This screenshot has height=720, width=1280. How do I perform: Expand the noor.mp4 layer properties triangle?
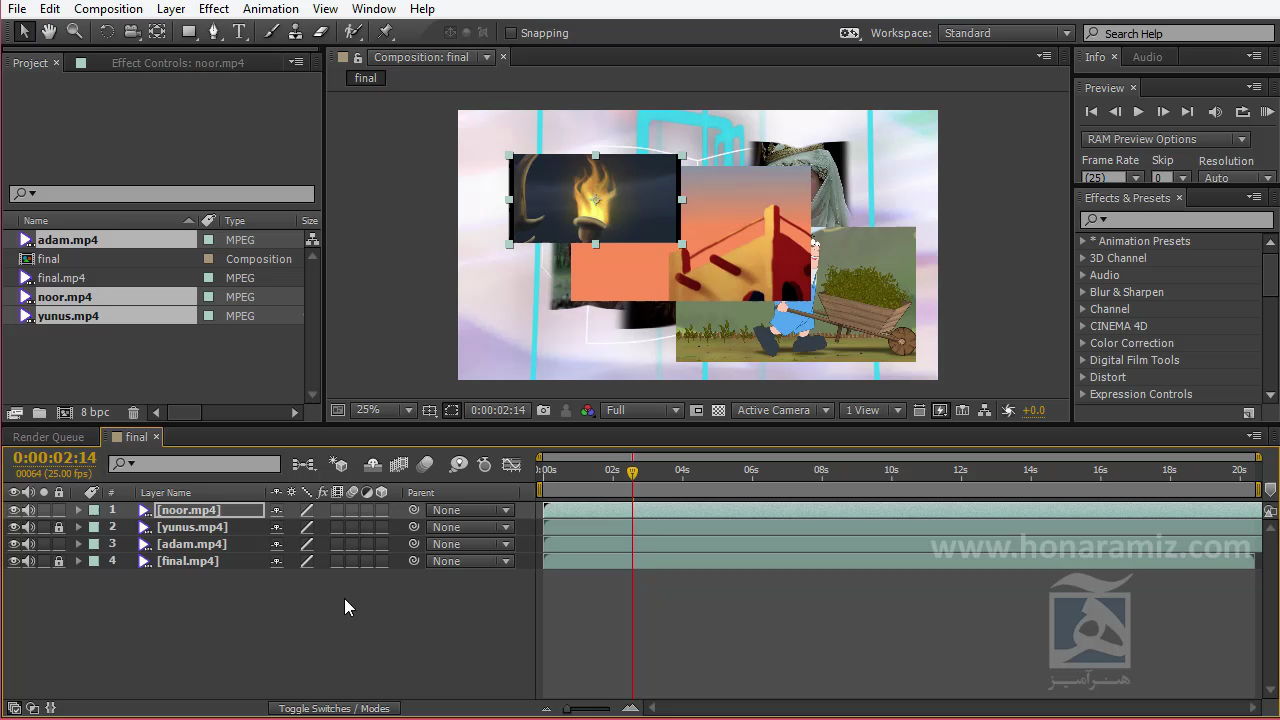point(79,510)
